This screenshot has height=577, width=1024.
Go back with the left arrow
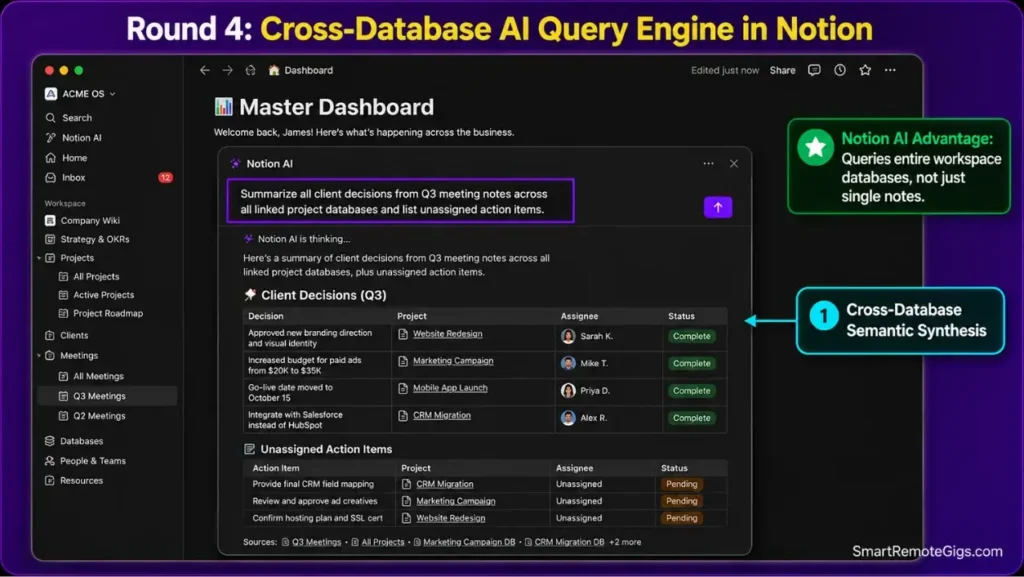[x=204, y=70]
